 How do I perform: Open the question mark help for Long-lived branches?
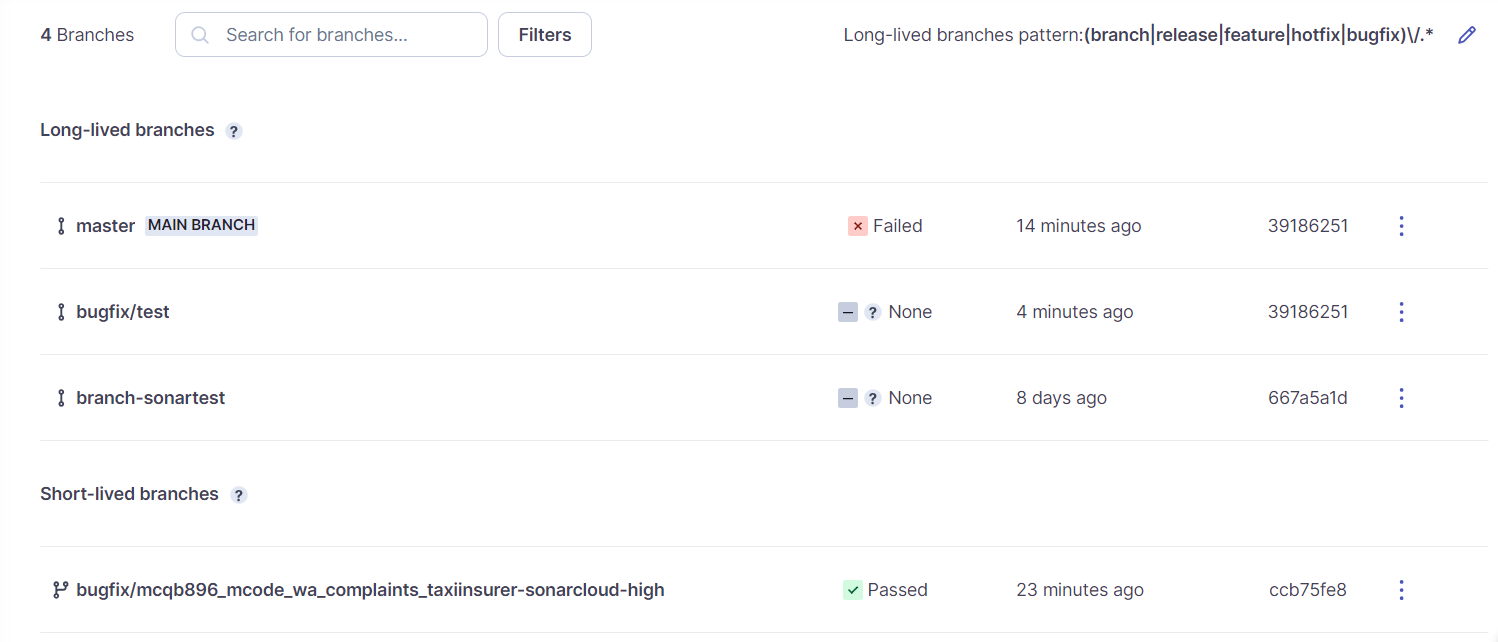[233, 130]
